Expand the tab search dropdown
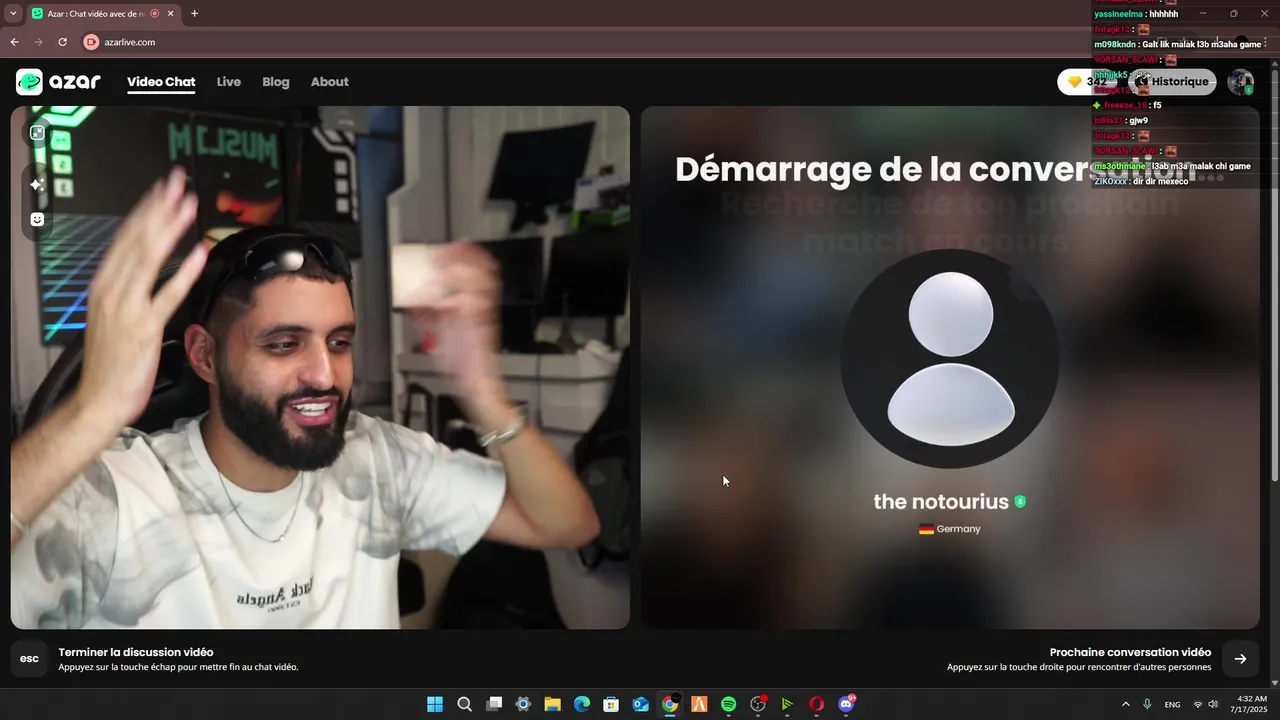The height and width of the screenshot is (720, 1280). (x=13, y=14)
